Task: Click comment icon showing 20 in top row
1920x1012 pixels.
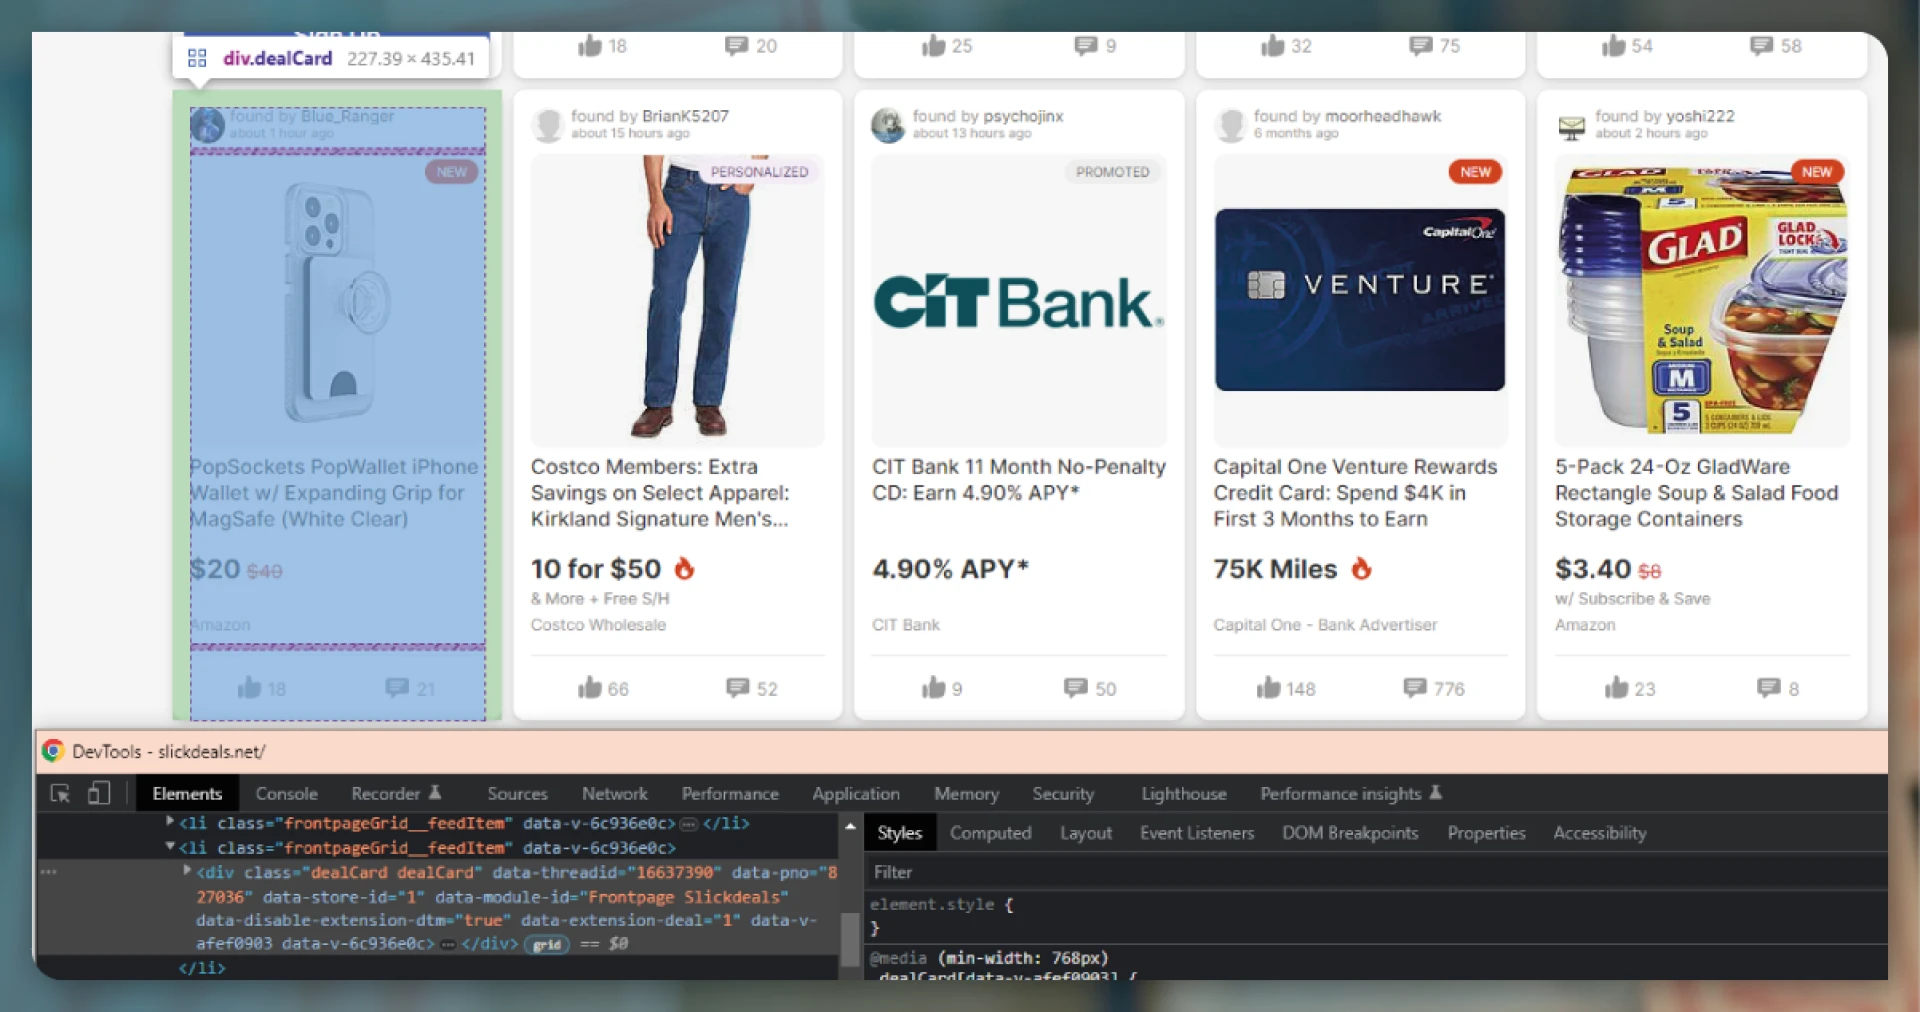Action: (x=737, y=45)
